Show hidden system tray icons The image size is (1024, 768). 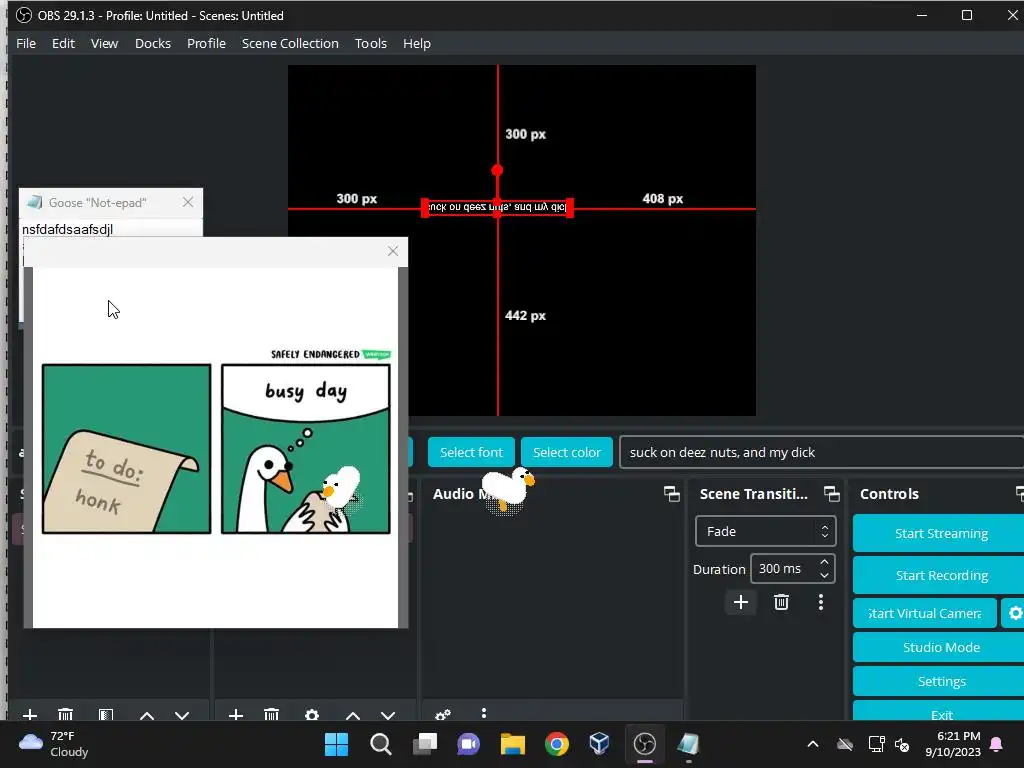coord(813,744)
